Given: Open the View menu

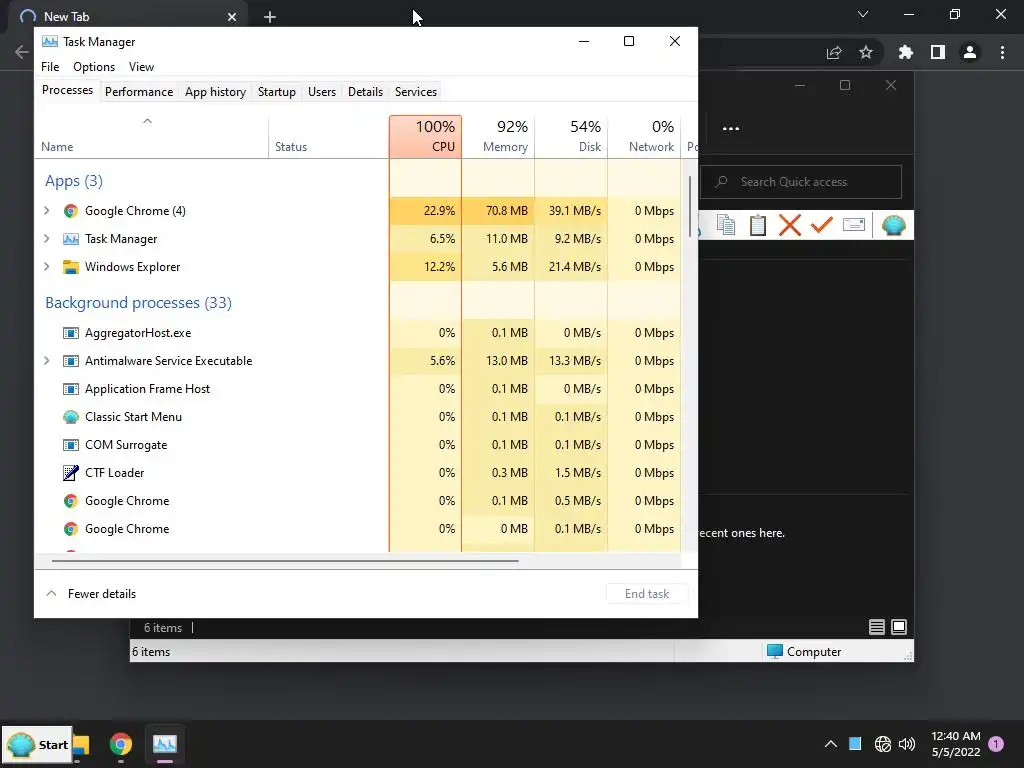Looking at the screenshot, I should [x=141, y=67].
